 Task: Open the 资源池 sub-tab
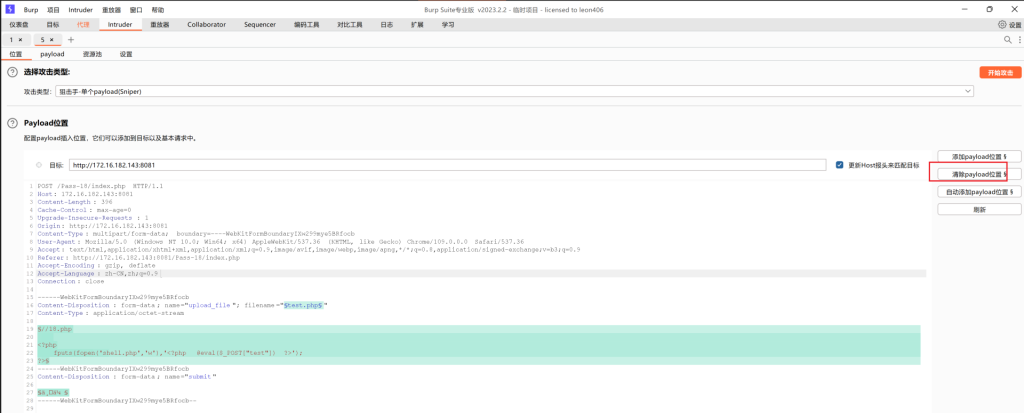coord(92,54)
